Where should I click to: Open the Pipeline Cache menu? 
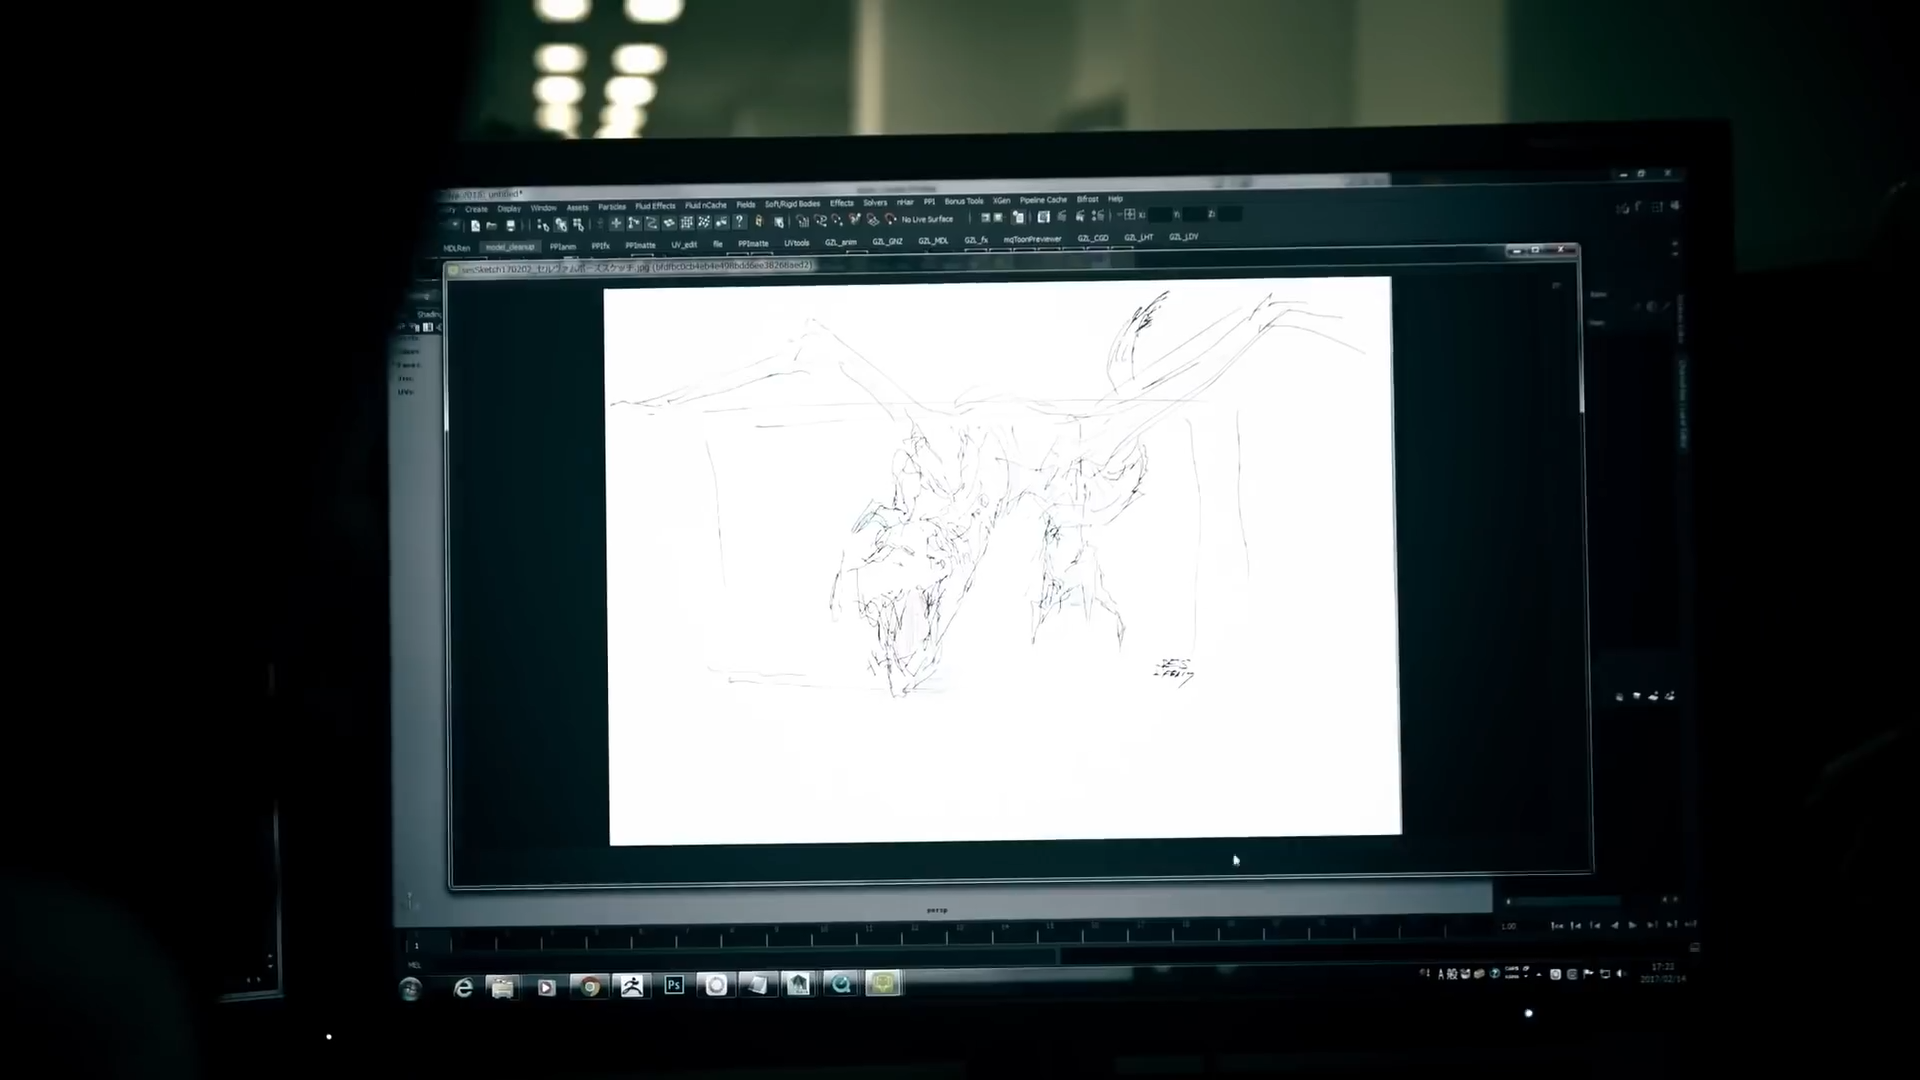[1044, 200]
